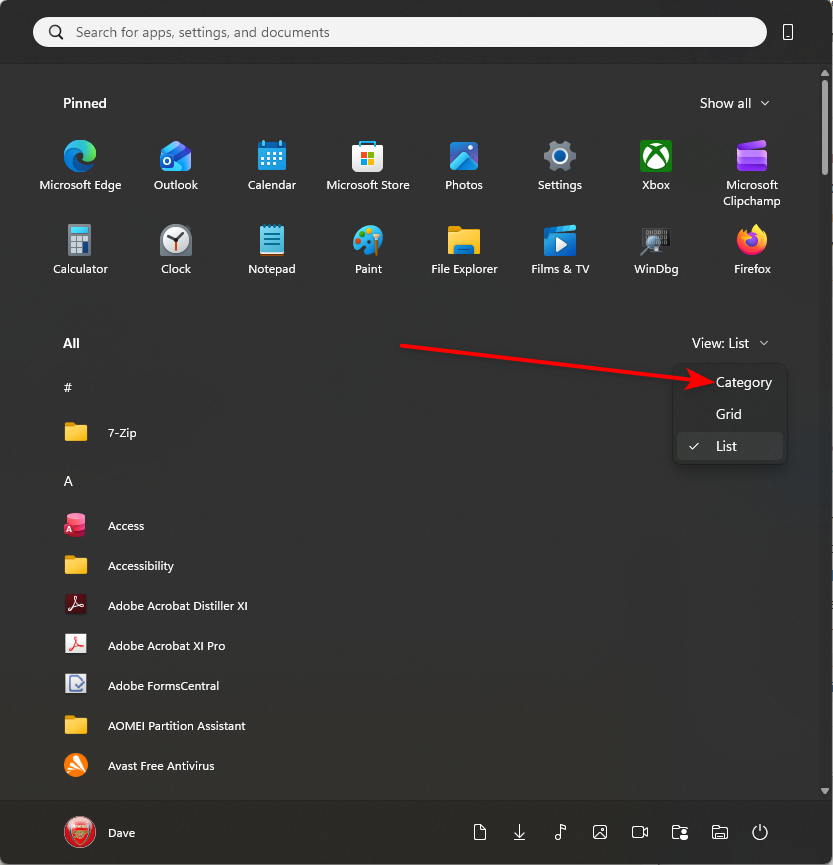Open the Documents folder shortcut
833x865 pixels.
point(479,832)
